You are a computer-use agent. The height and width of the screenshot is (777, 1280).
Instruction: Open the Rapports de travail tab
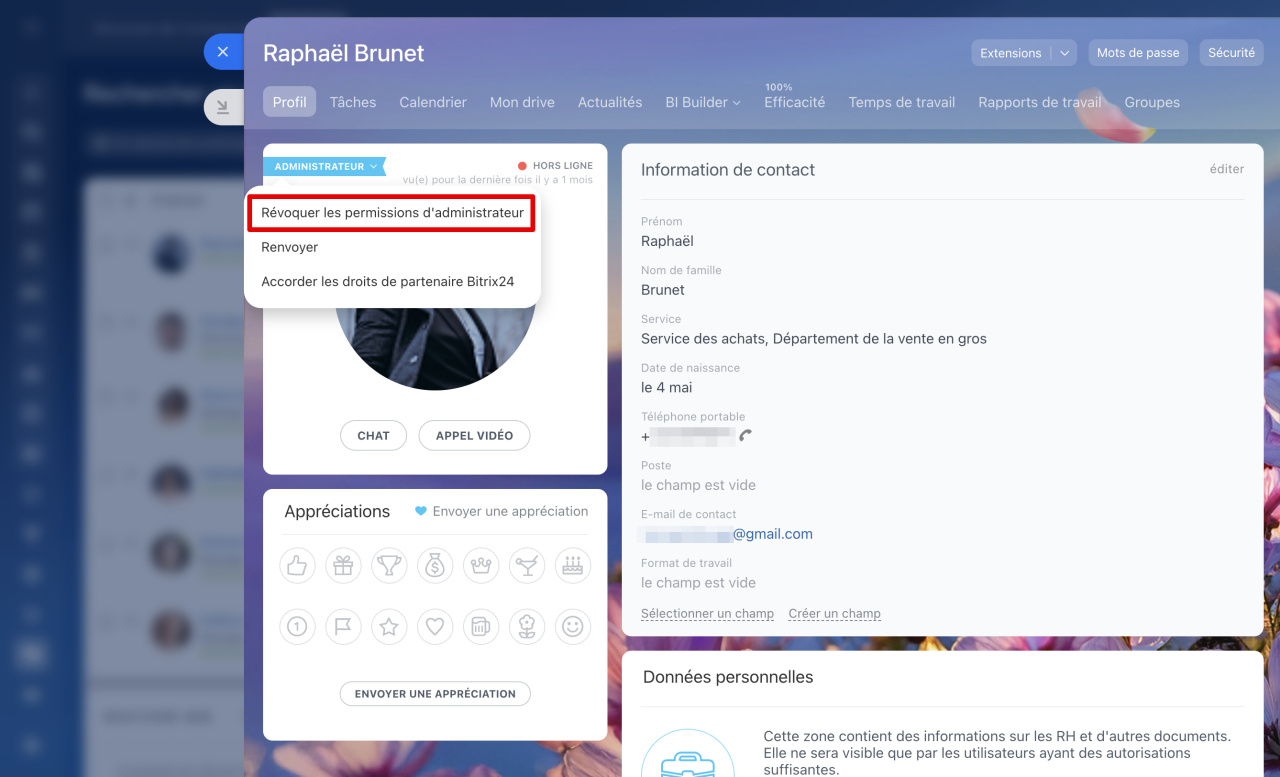[x=1040, y=102]
